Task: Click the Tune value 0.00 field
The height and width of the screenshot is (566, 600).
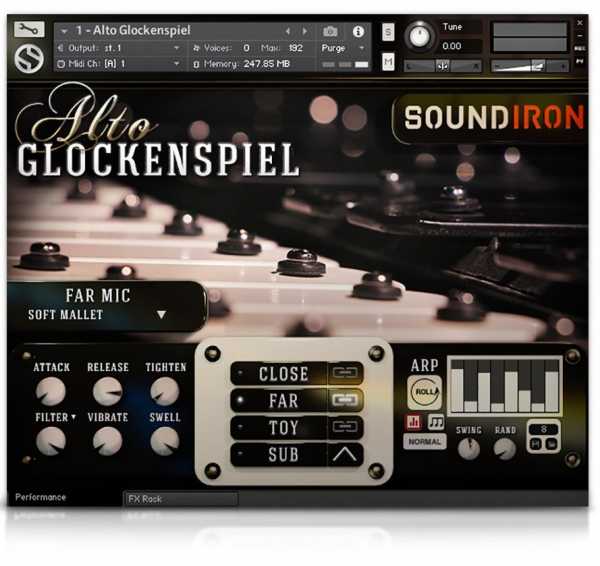Action: tap(452, 46)
